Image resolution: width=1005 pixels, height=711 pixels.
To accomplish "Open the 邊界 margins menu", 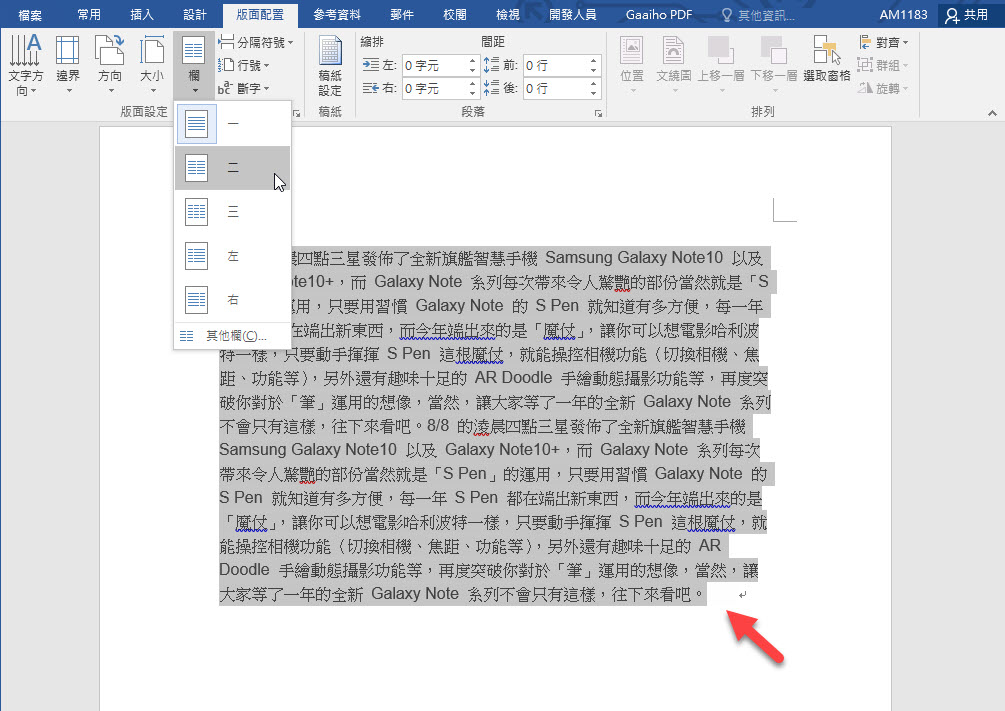I will pos(68,65).
